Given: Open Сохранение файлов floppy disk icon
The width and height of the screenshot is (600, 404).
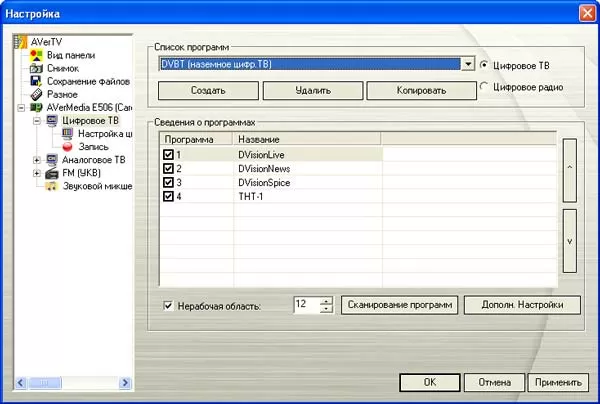Looking at the screenshot, I should [x=37, y=81].
